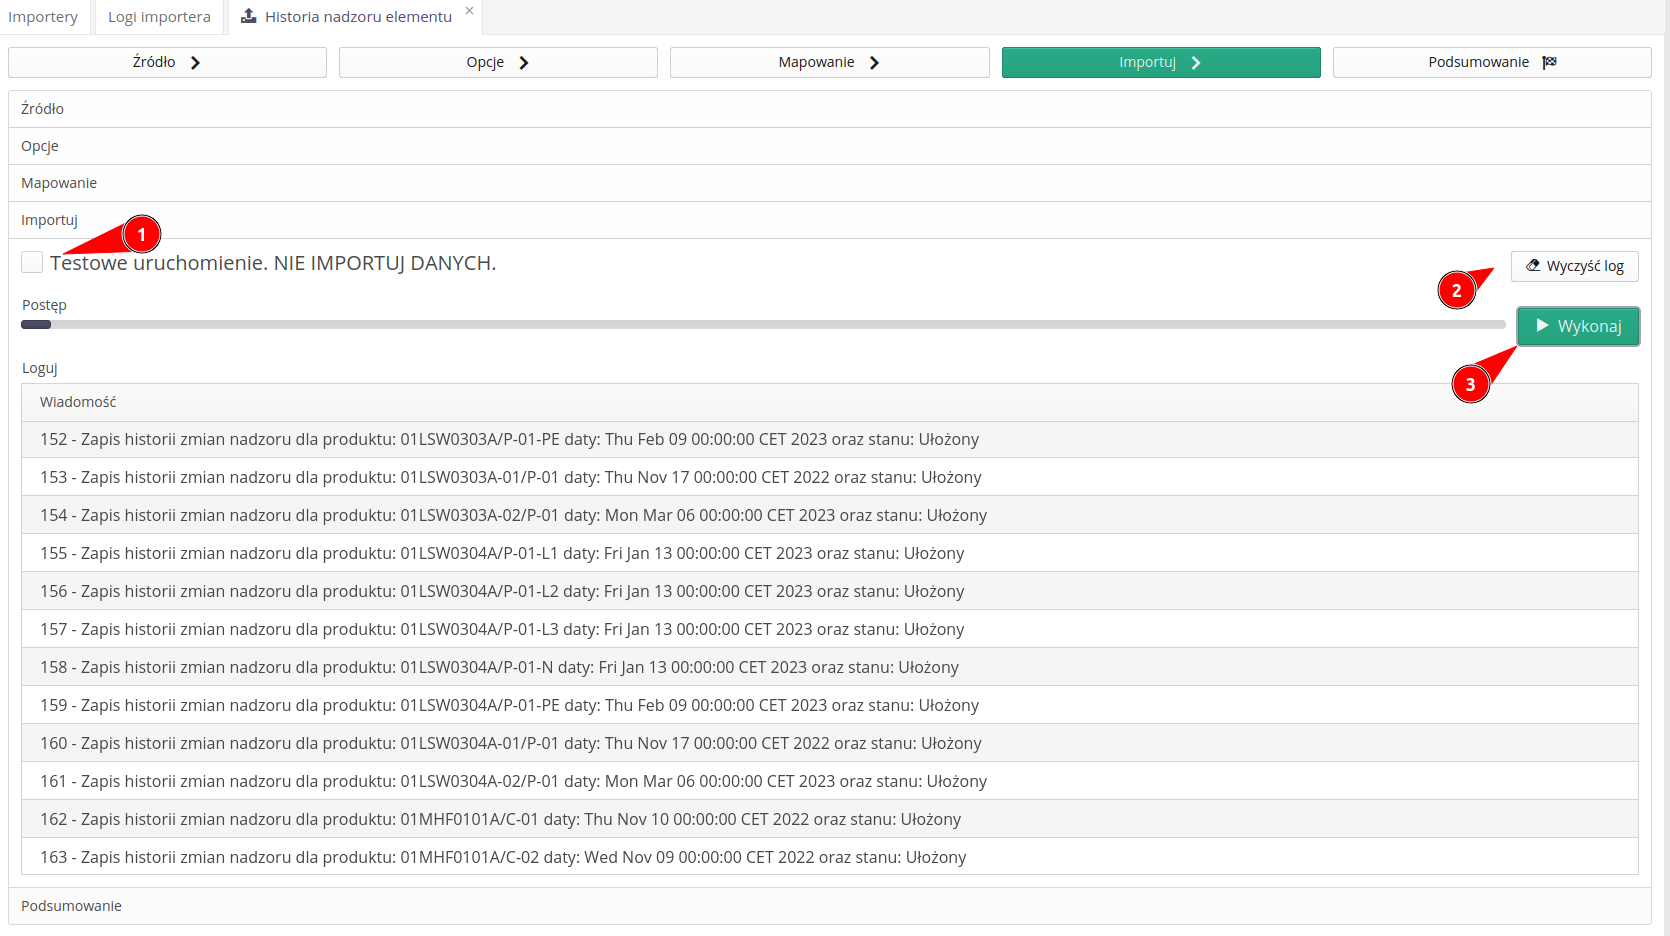Click the chevron arrow on the Źródło step

(197, 61)
